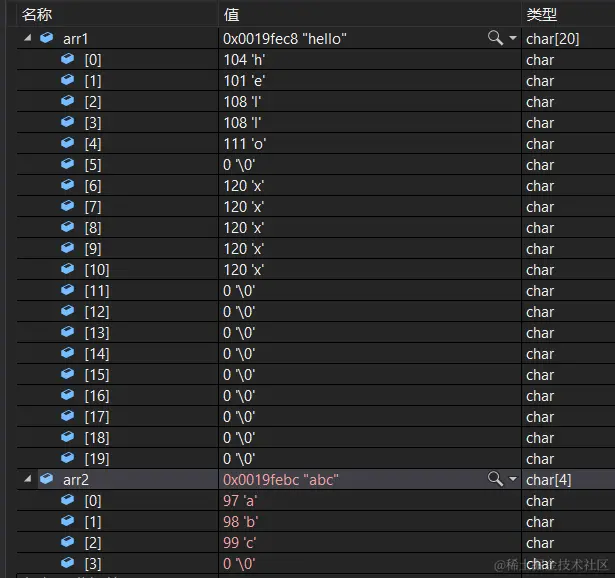The height and width of the screenshot is (578, 615).
Task: Select the type cell char[4]
Action: coord(549,480)
